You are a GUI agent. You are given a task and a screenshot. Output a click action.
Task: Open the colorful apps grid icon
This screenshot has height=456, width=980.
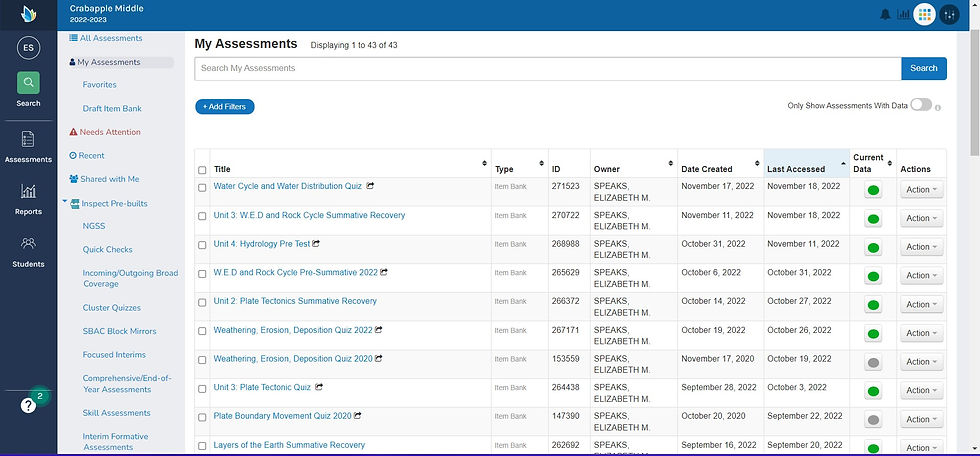[x=925, y=14]
